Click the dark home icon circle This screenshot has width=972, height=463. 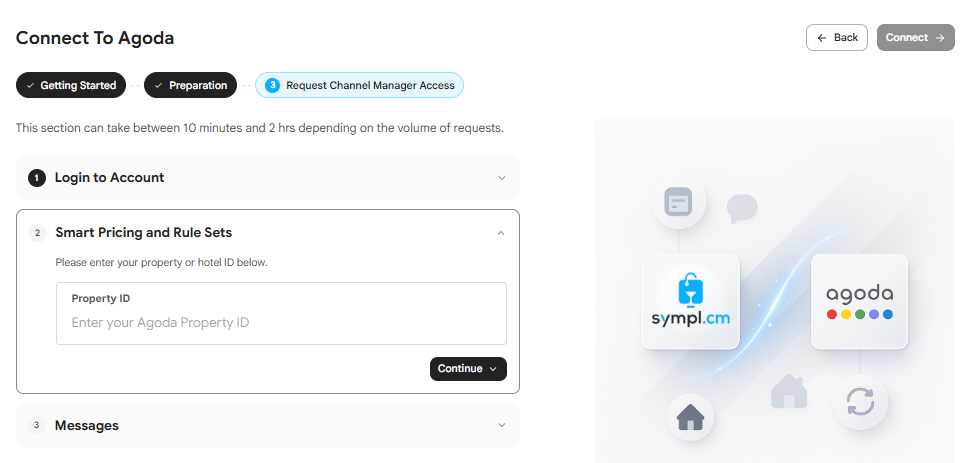[690, 417]
